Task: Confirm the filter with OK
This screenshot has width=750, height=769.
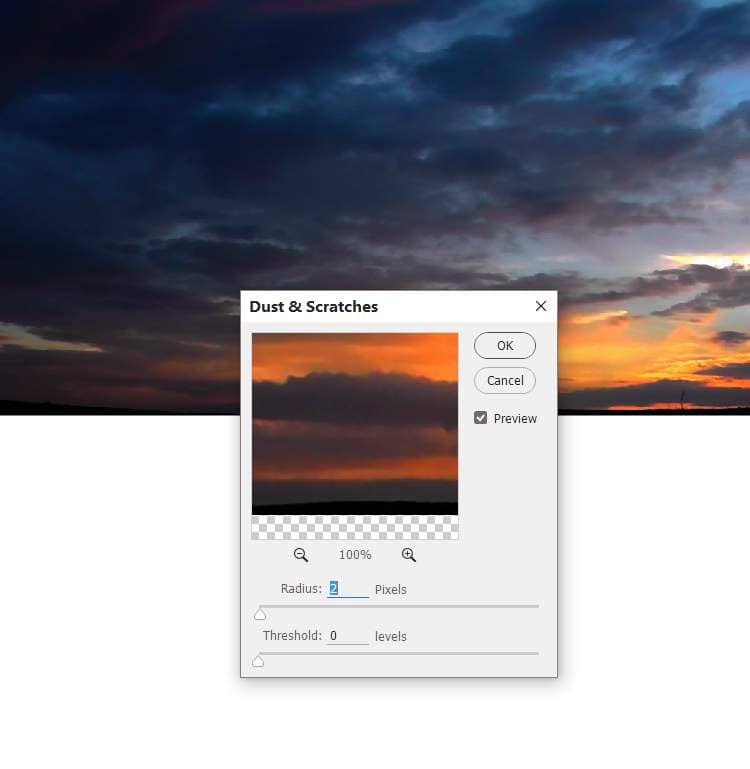Action: 505,345
